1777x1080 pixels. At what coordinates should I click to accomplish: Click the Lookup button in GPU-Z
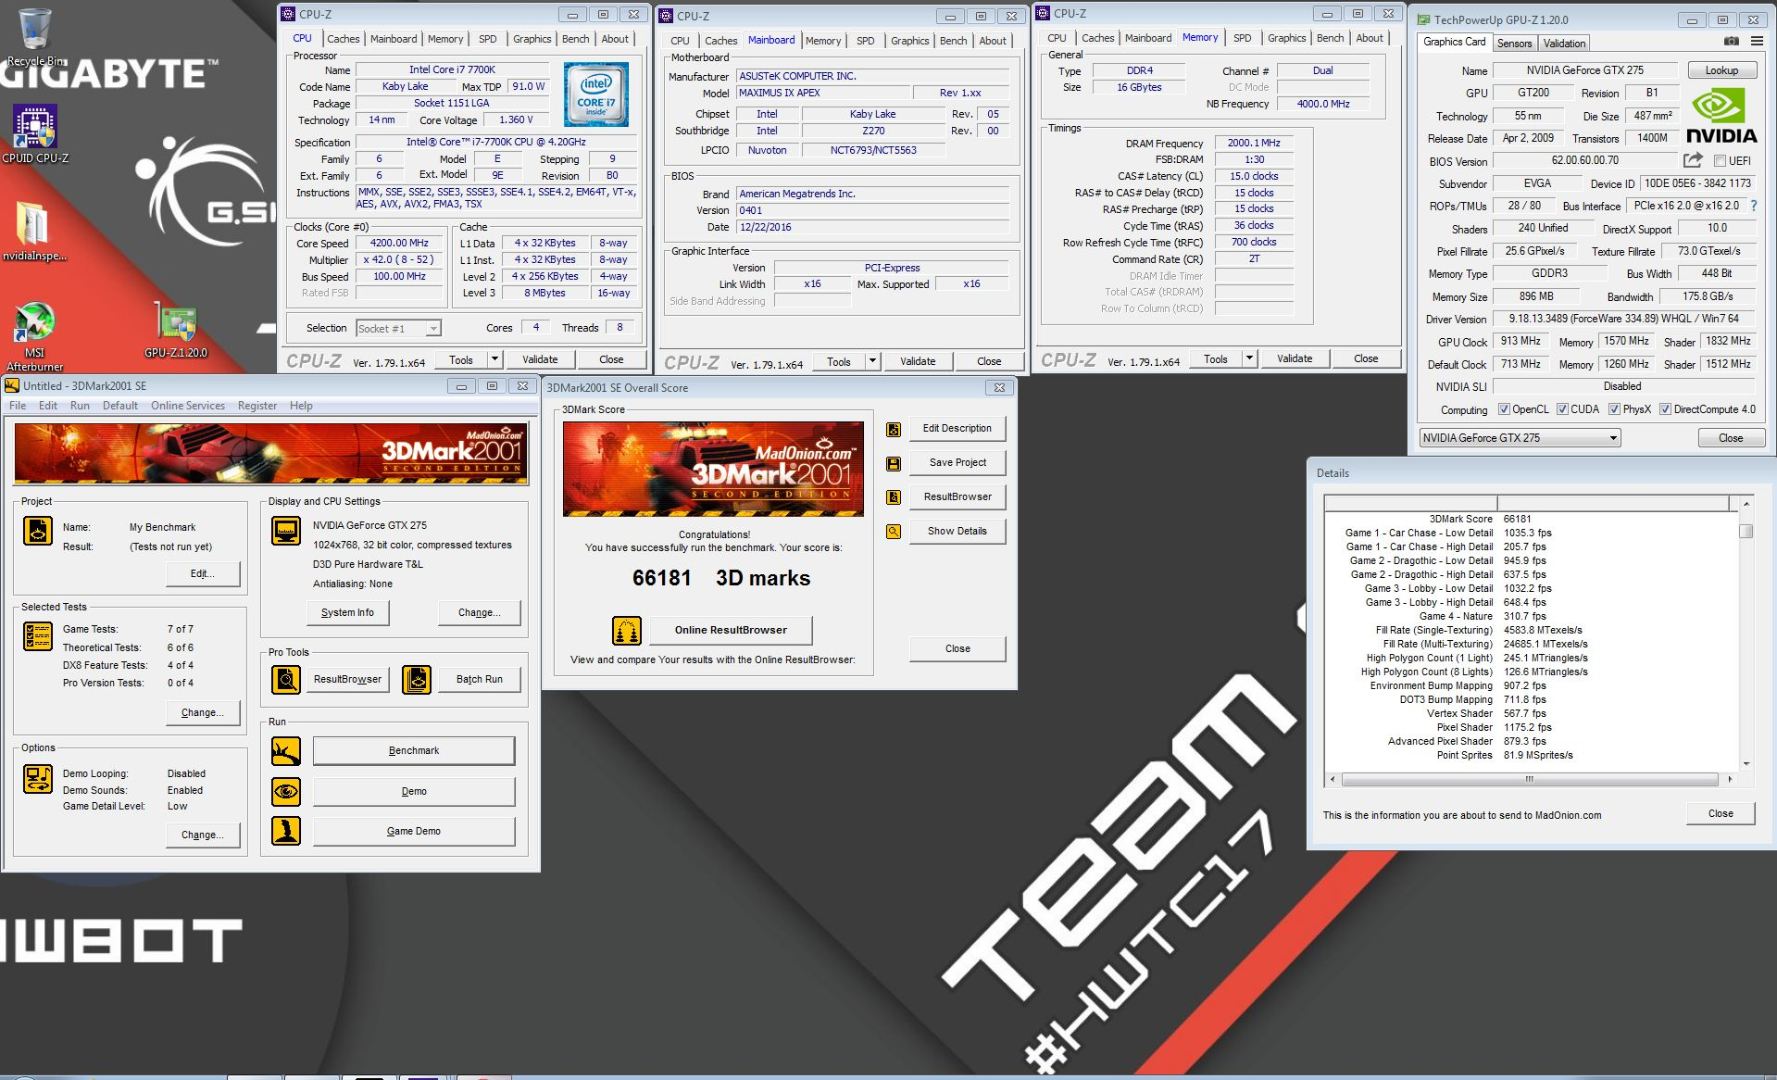point(1721,70)
